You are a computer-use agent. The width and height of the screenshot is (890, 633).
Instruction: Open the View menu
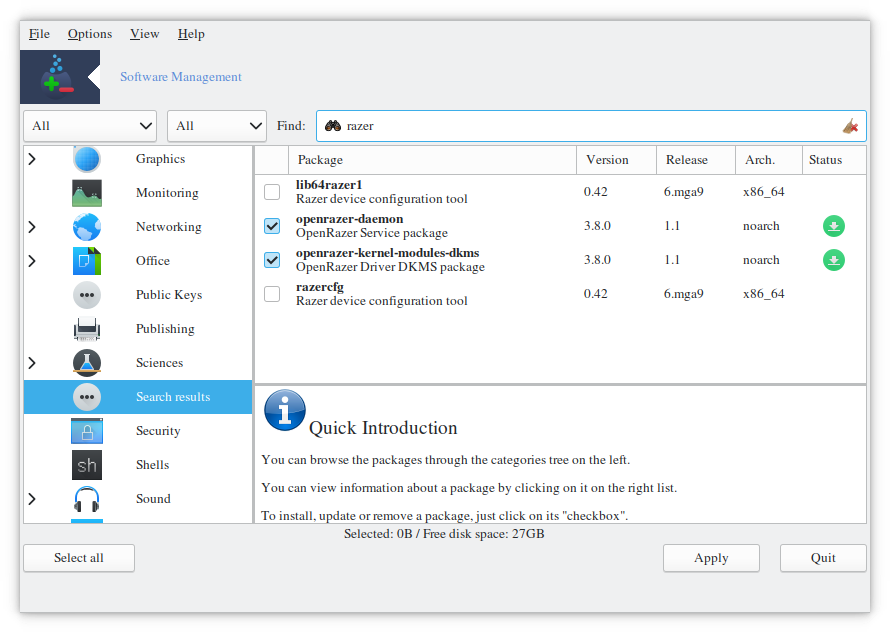point(144,34)
